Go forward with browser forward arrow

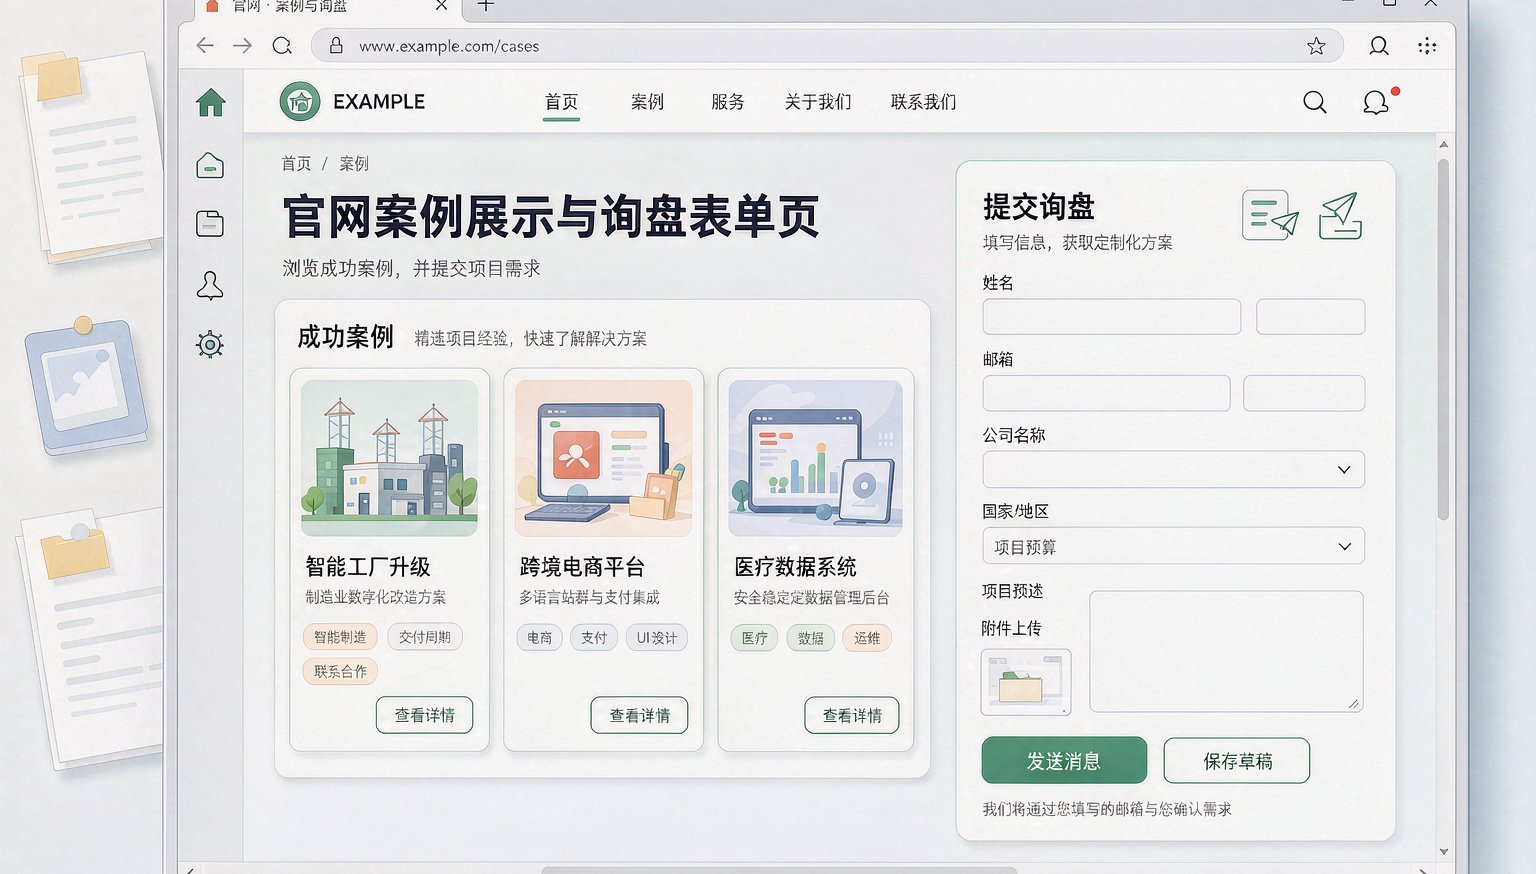pos(243,45)
